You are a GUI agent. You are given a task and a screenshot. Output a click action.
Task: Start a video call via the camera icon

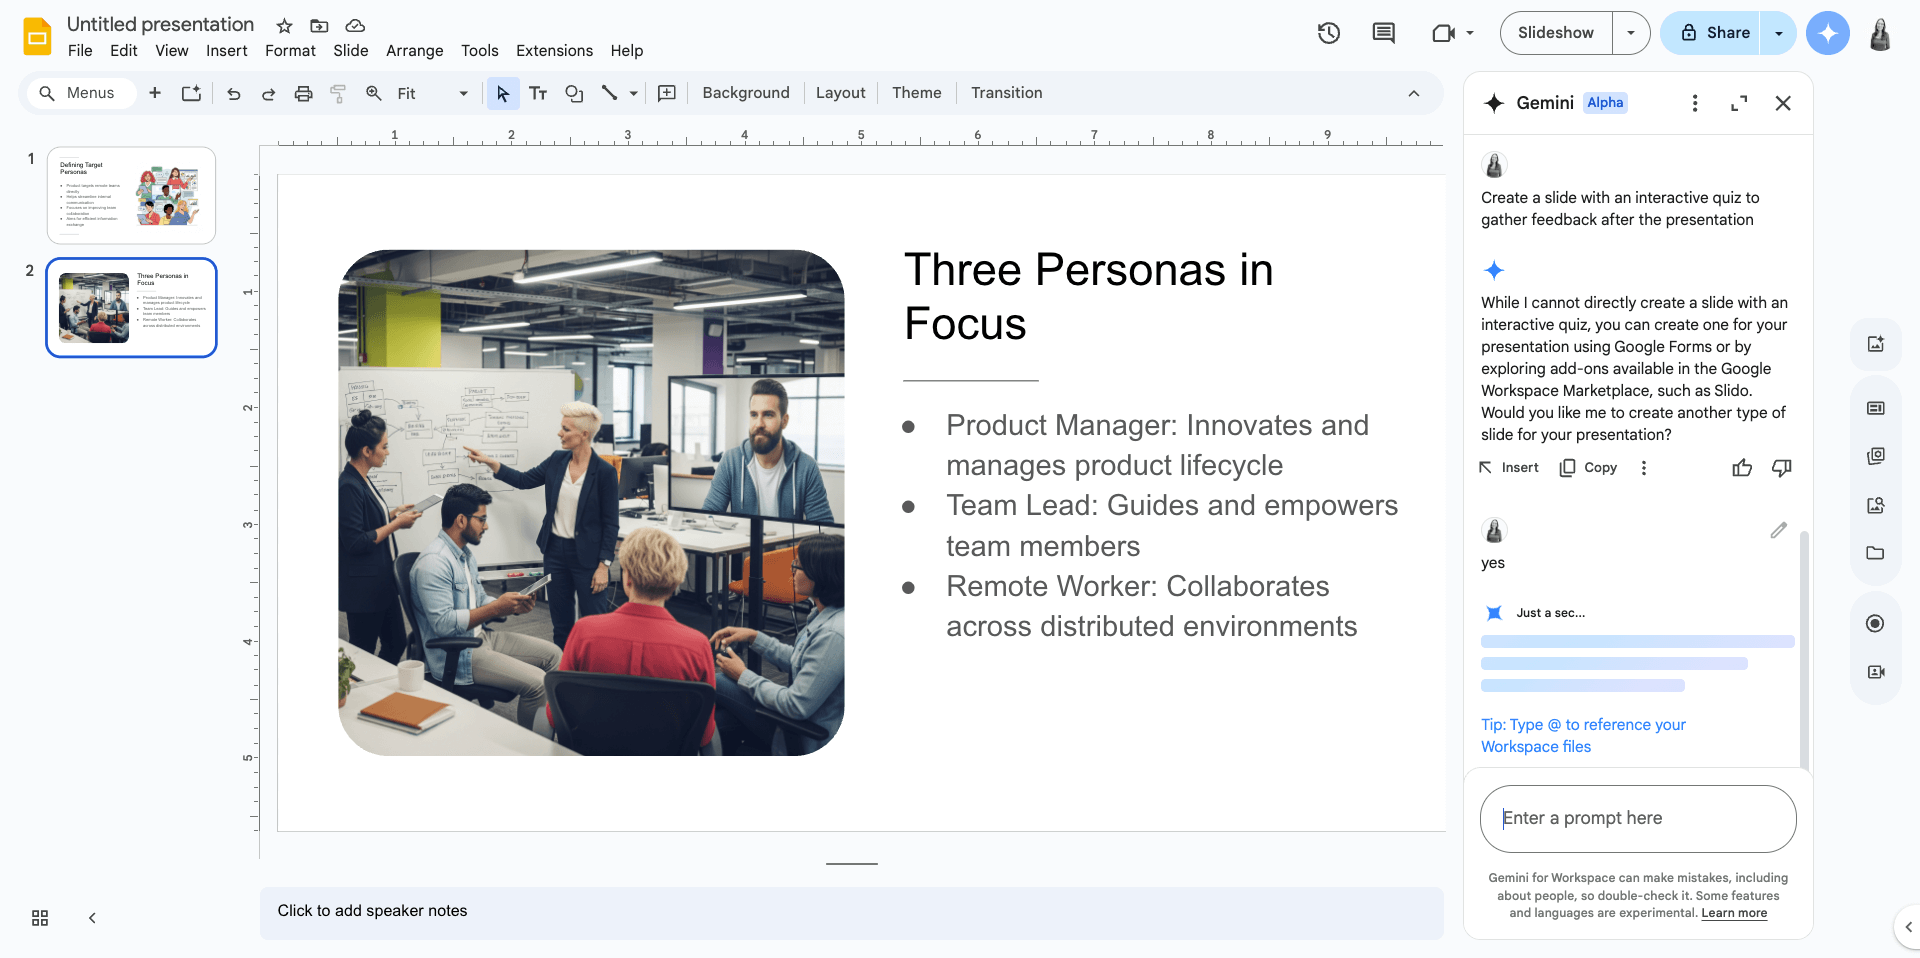tap(1443, 33)
